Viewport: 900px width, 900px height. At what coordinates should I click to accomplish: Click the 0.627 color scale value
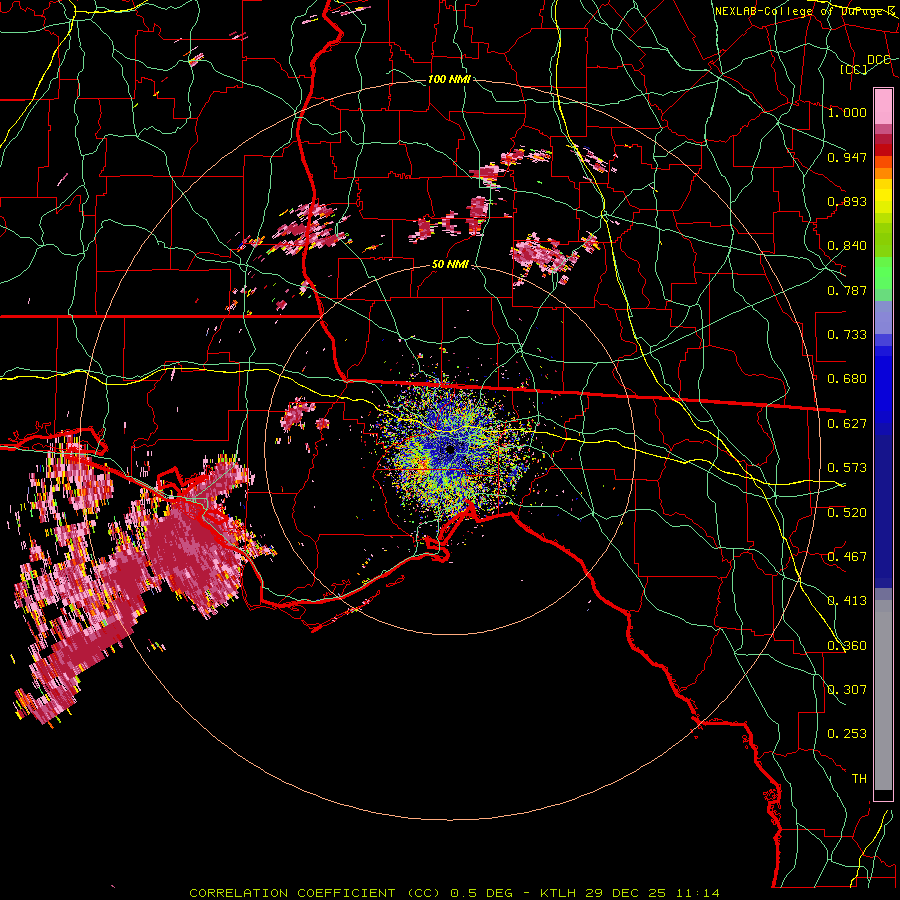(x=847, y=424)
